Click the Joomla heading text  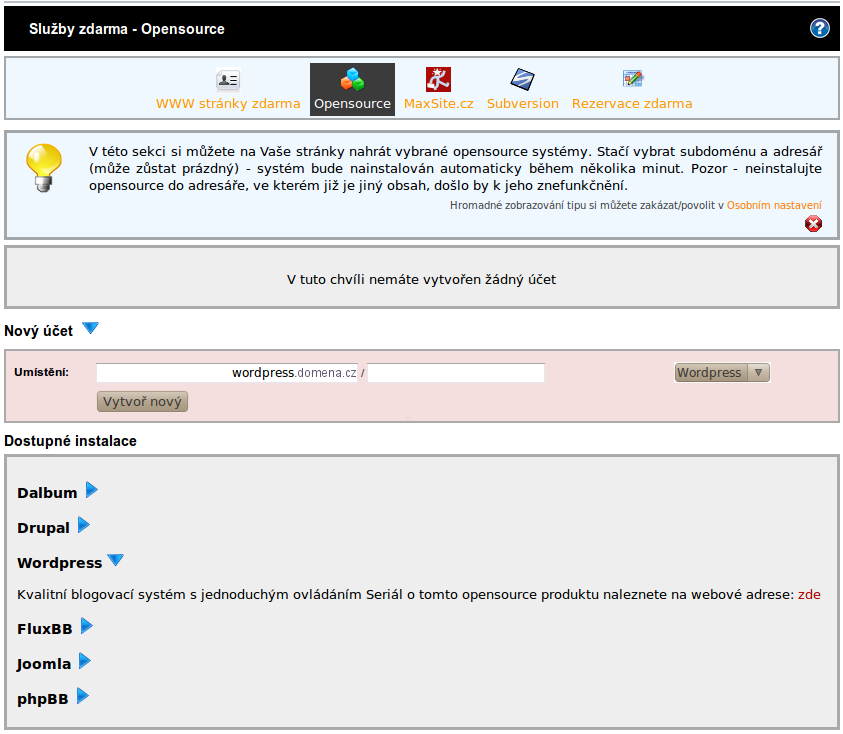click(x=44, y=664)
